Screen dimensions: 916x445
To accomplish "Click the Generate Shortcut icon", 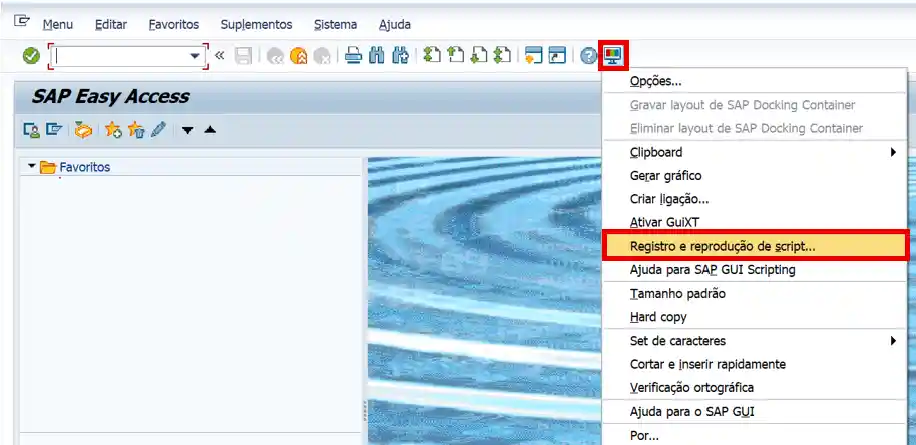I will (557, 56).
